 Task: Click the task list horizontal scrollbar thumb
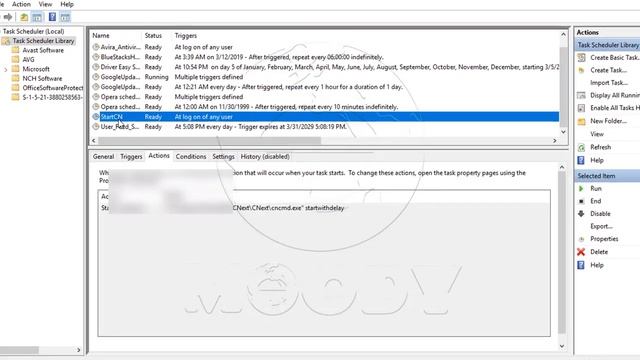pyautogui.click(x=209, y=140)
